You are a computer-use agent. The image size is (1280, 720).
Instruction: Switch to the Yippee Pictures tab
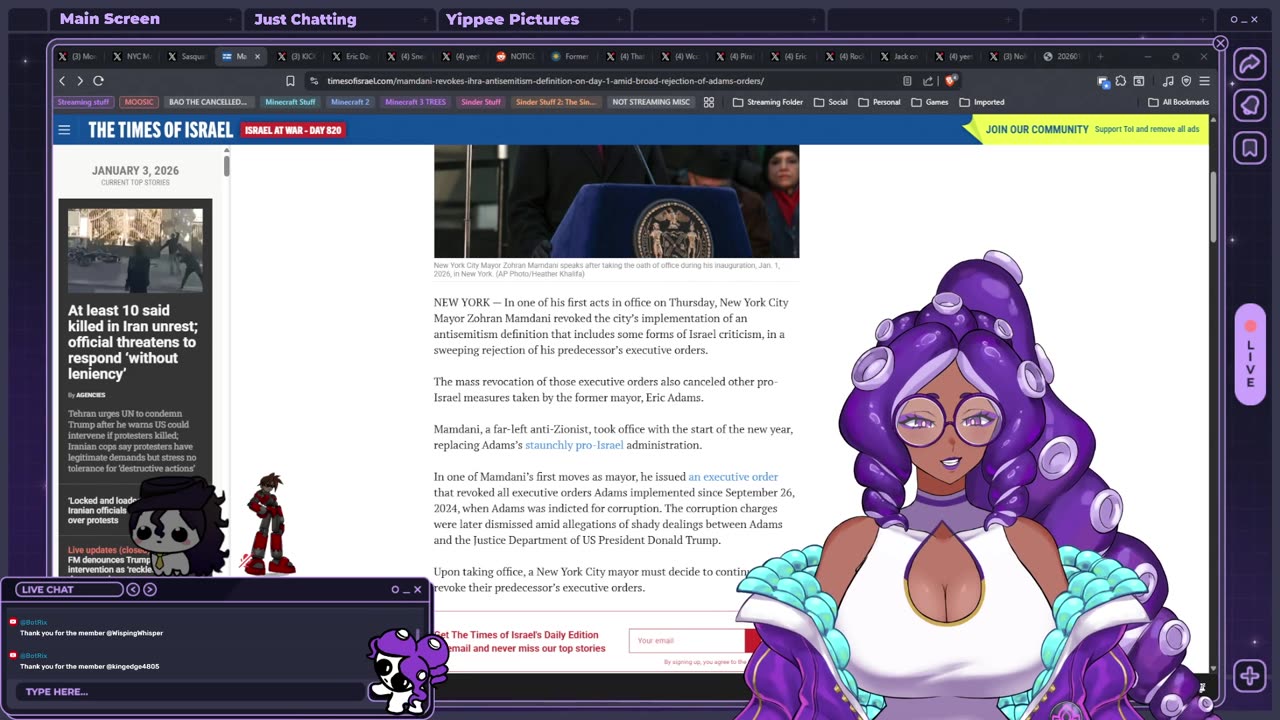(x=534, y=19)
